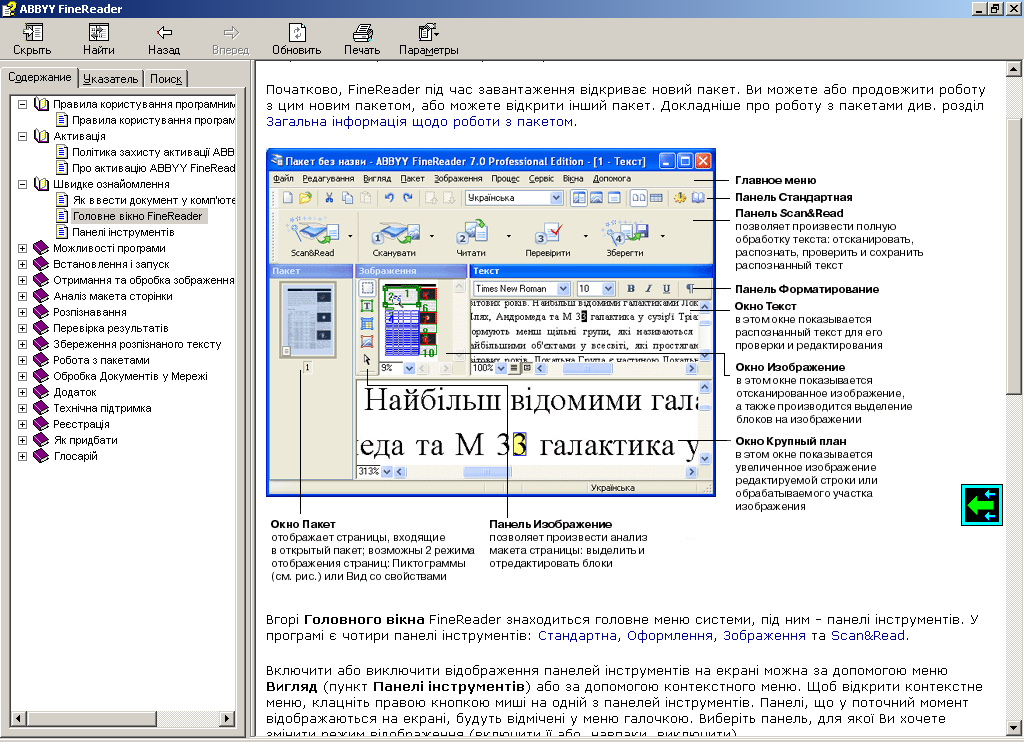Select the Як придбати topic
This screenshot has height=742, width=1024.
pos(86,440)
